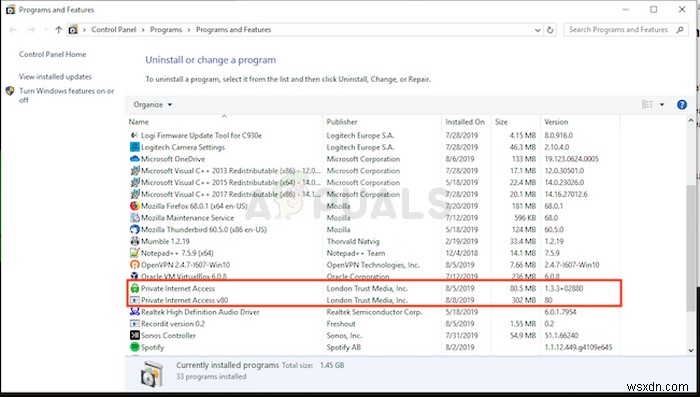Click version 1.3.3+02880 cell
The height and width of the screenshot is (397, 700).
point(564,288)
